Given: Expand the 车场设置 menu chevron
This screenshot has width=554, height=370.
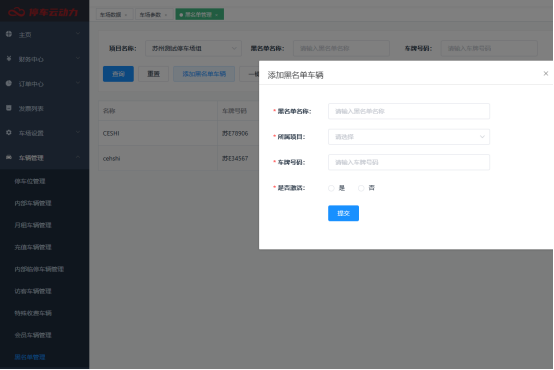Looking at the screenshot, I should click(x=78, y=132).
